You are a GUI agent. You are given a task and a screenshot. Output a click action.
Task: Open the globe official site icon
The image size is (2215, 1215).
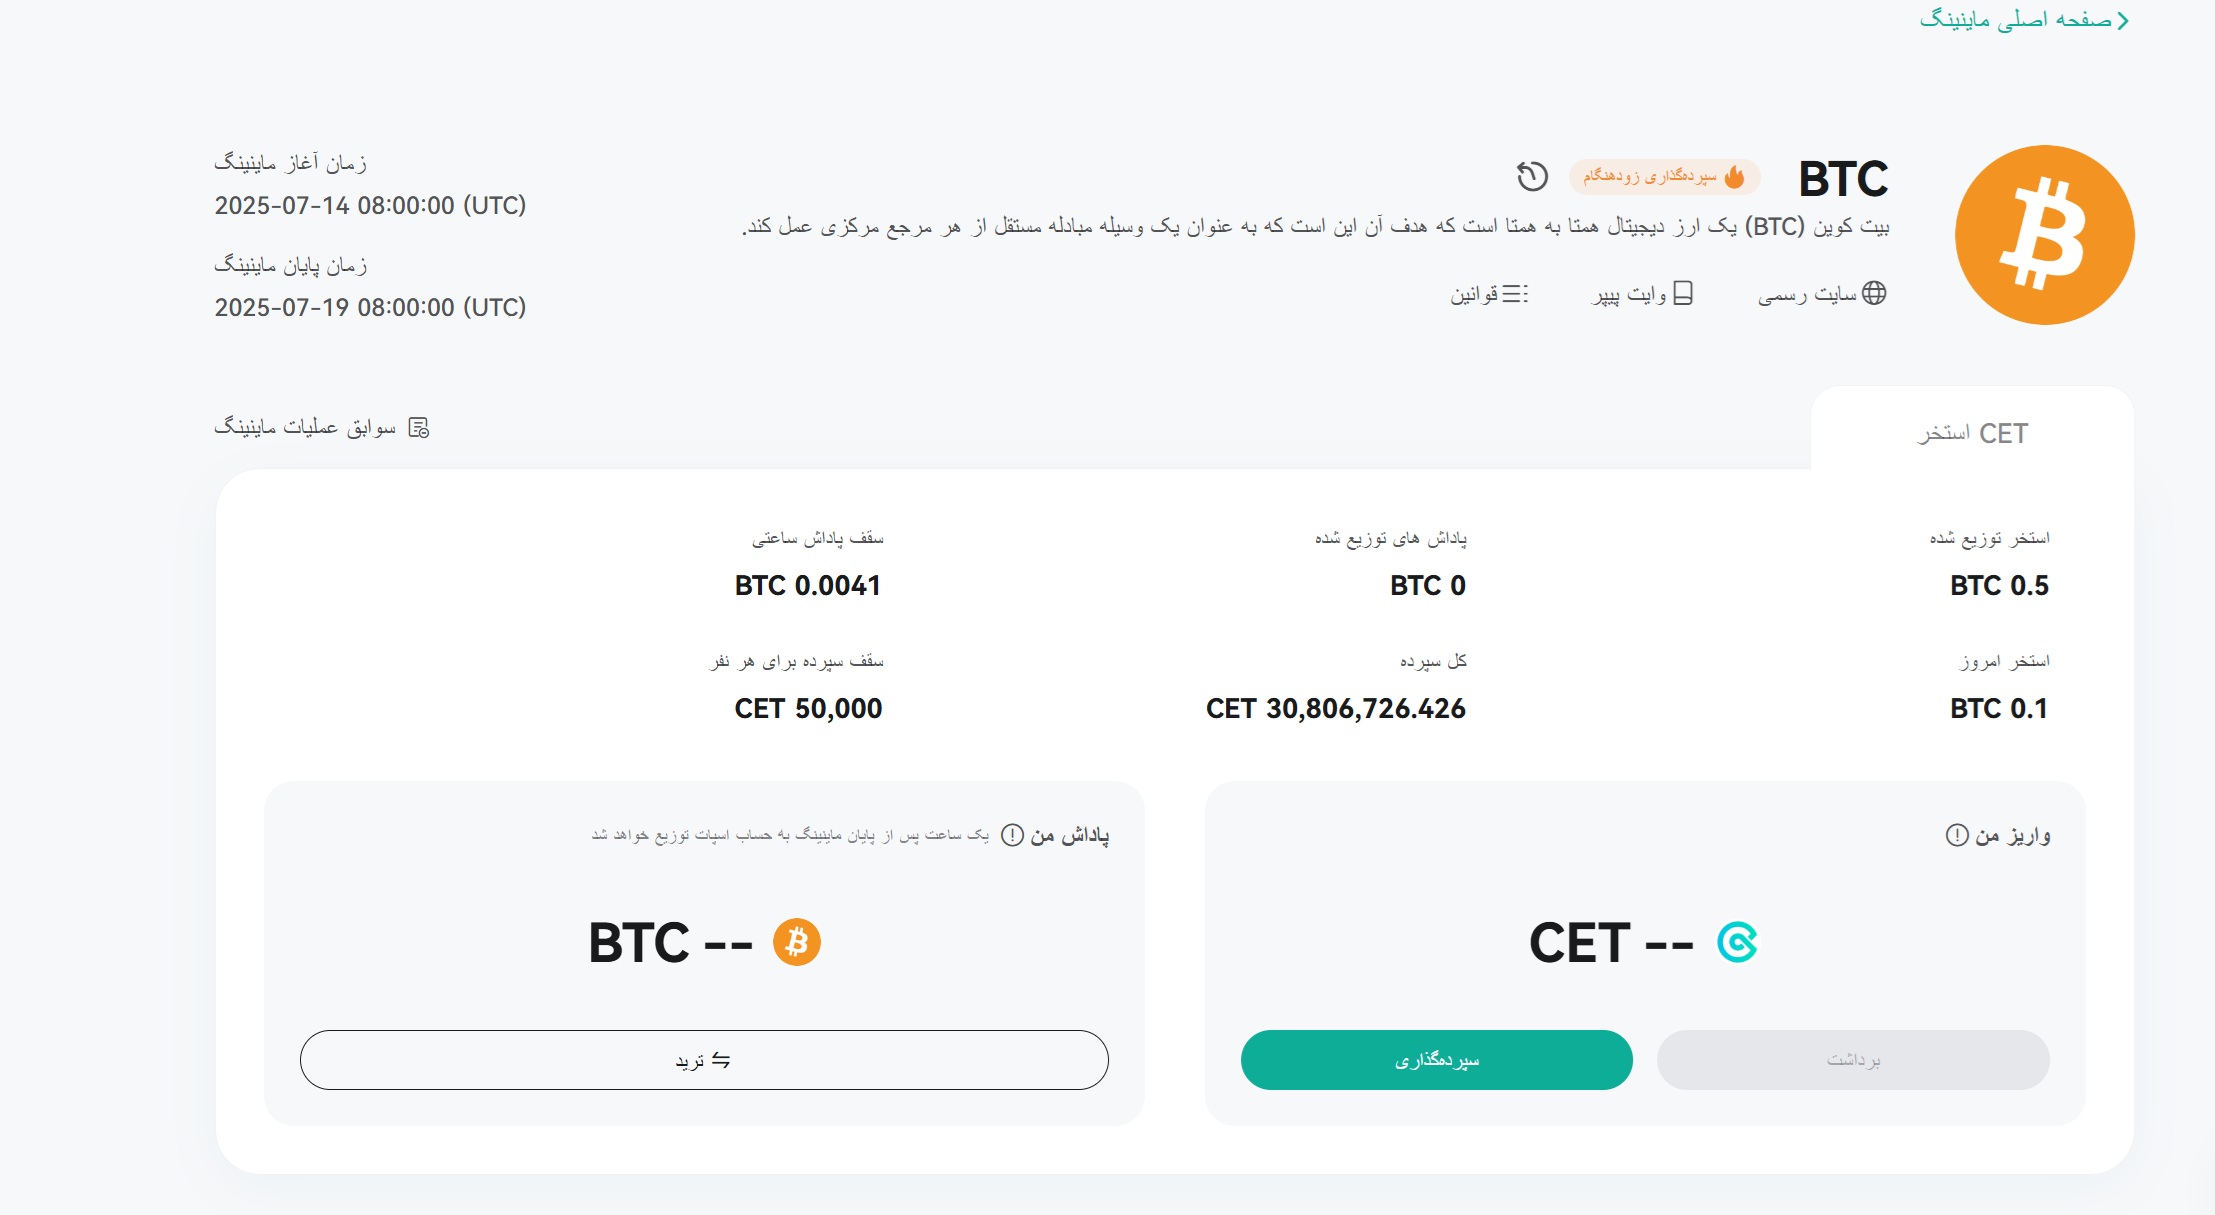tap(1874, 293)
